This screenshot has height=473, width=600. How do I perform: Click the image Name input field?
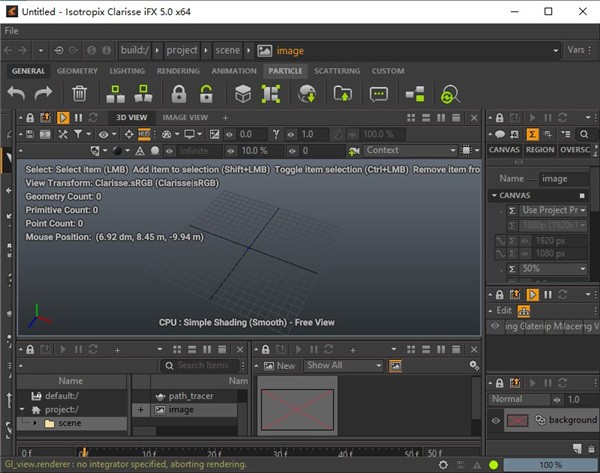566,179
